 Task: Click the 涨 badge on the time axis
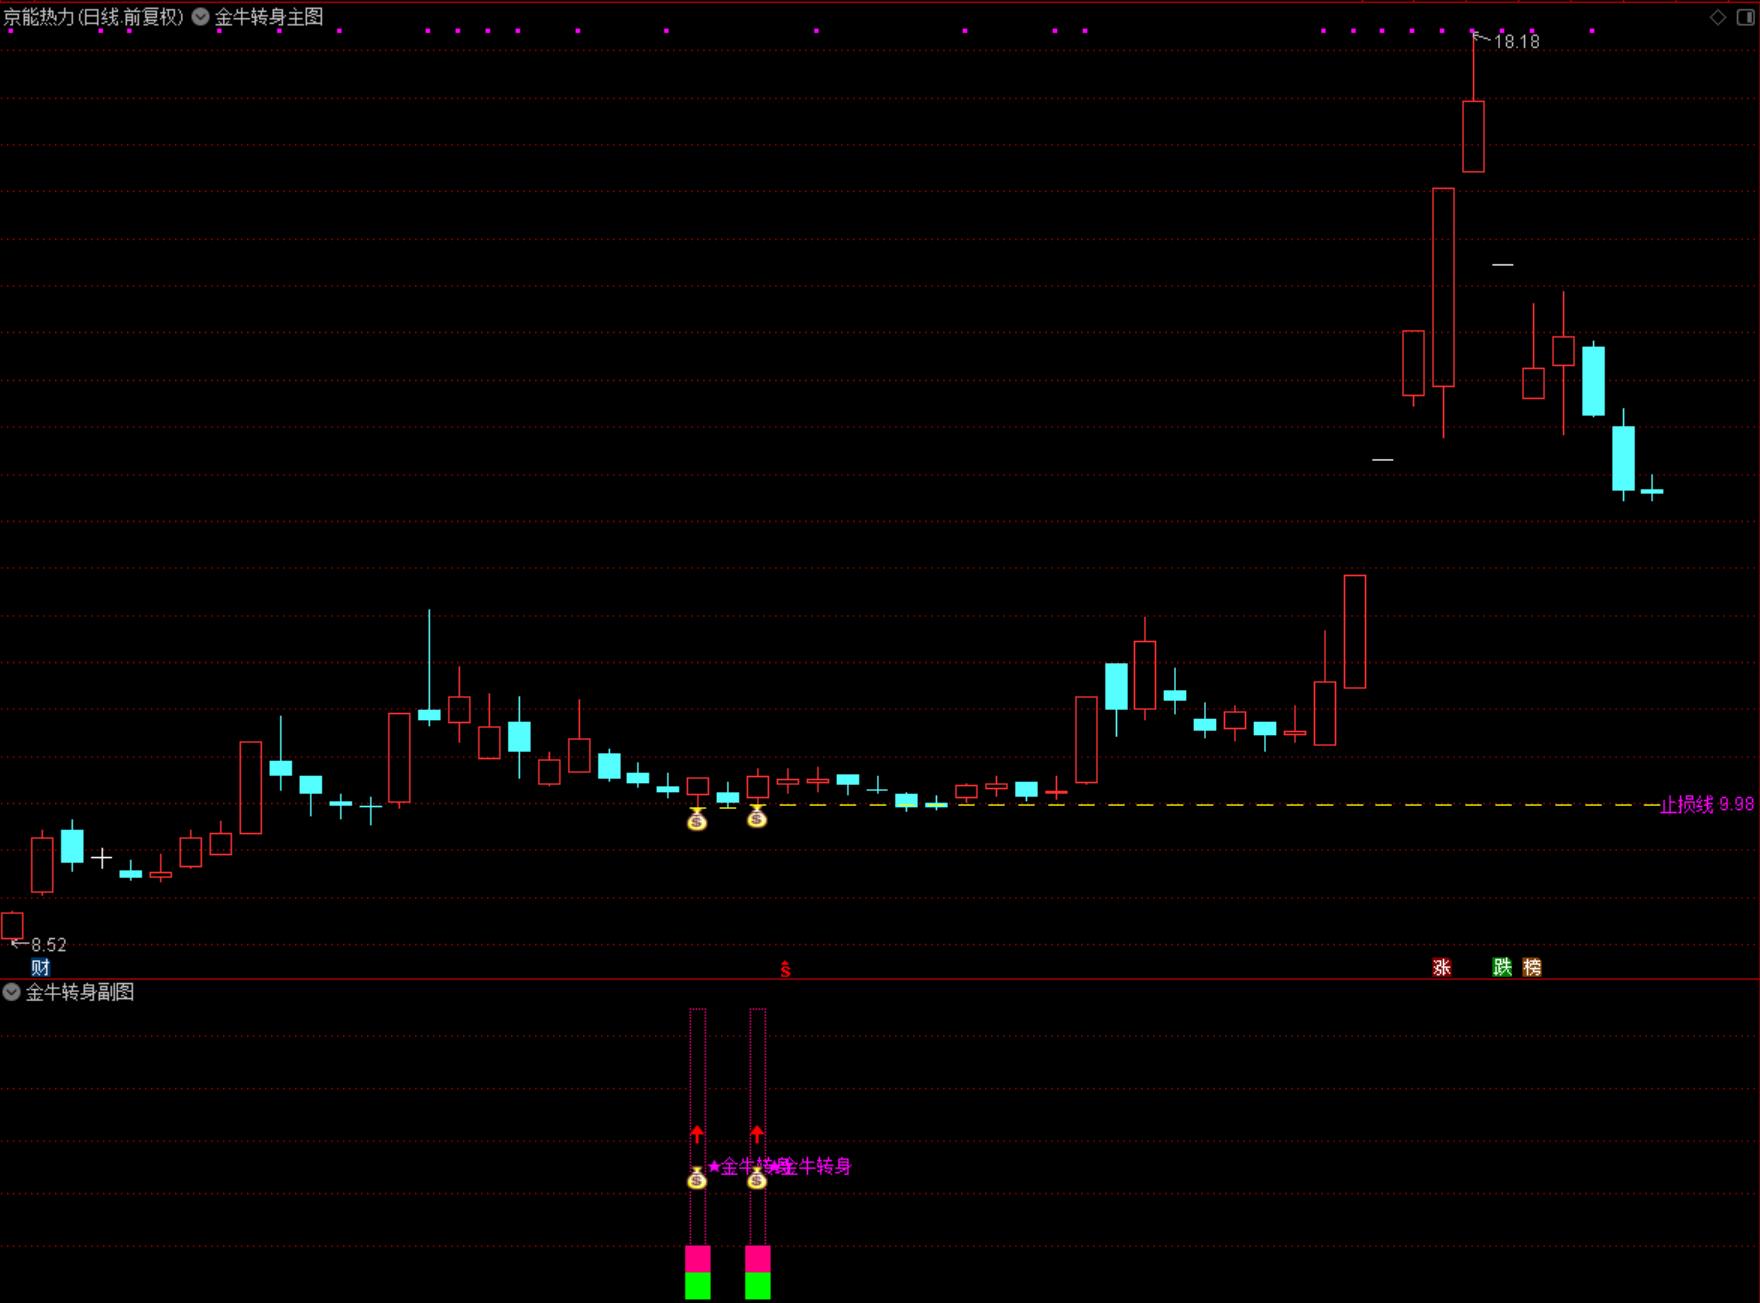(x=1442, y=967)
